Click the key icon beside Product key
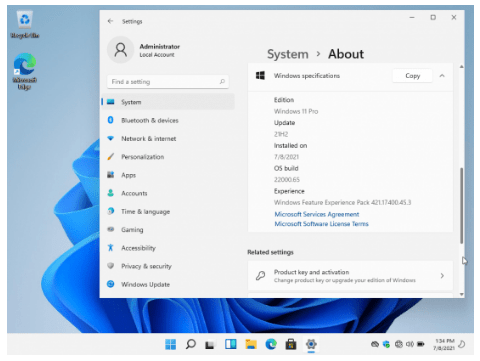 (x=261, y=276)
